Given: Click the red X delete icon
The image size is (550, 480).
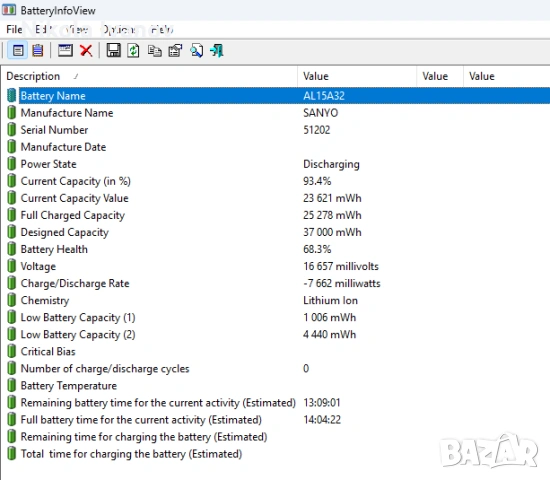Looking at the screenshot, I should (x=86, y=51).
